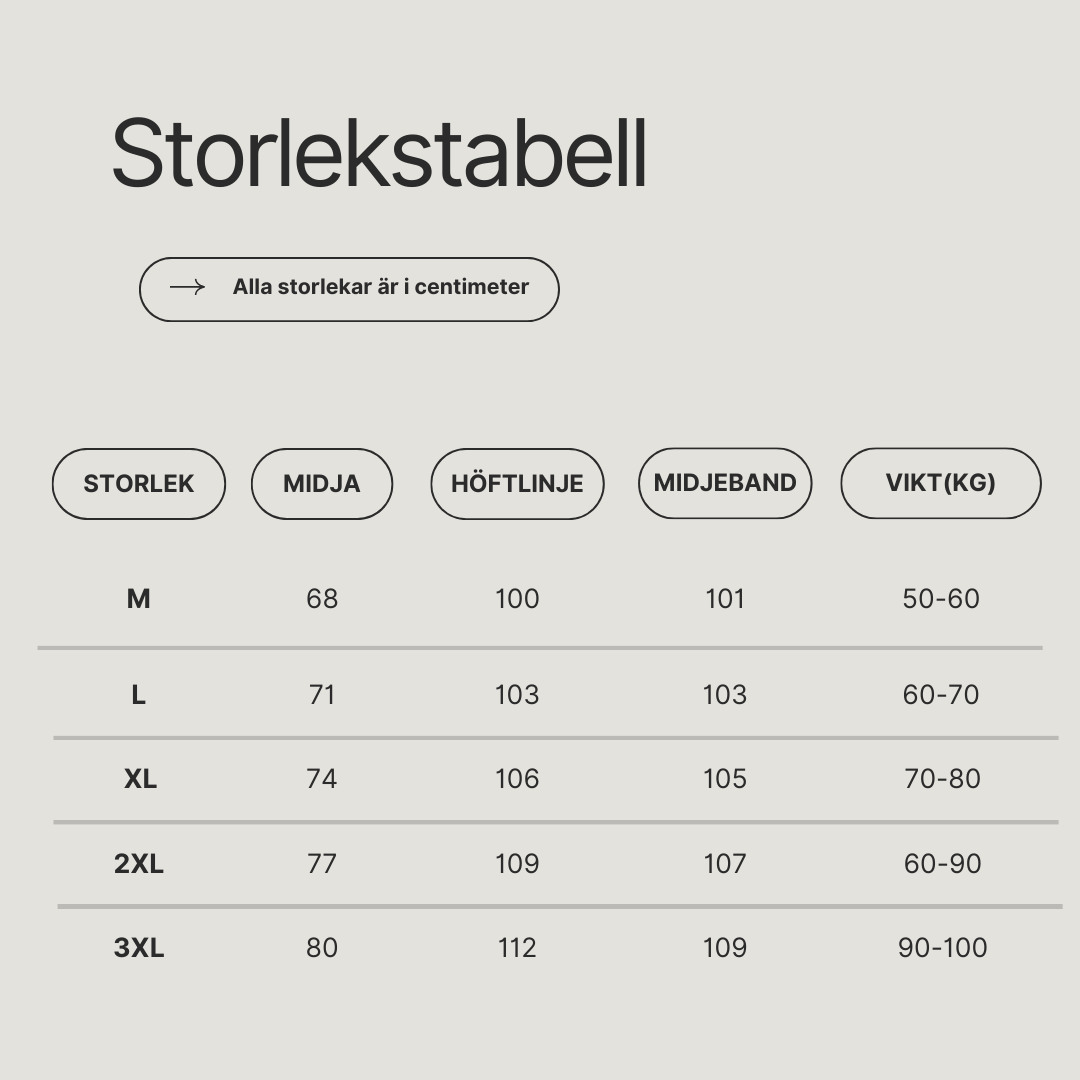Click weight range 60-90 for 2XL
Viewport: 1080px width, 1080px height.
pos(942,863)
